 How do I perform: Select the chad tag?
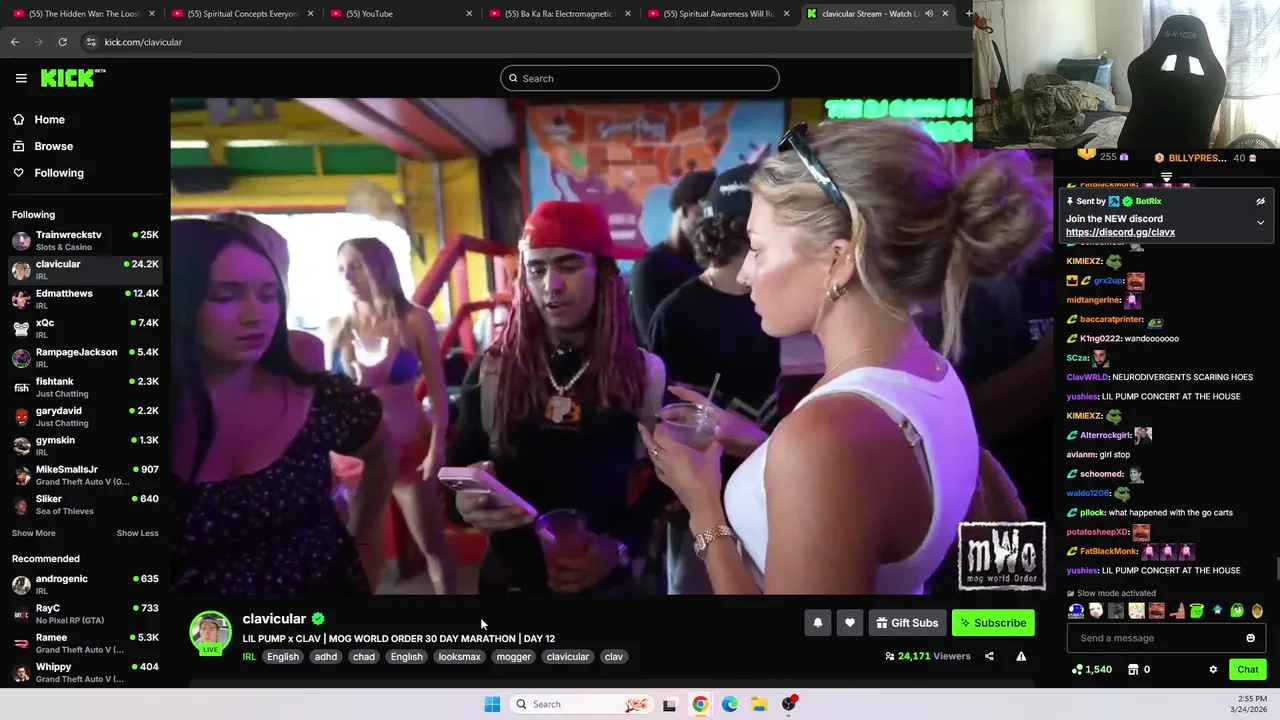coord(364,657)
